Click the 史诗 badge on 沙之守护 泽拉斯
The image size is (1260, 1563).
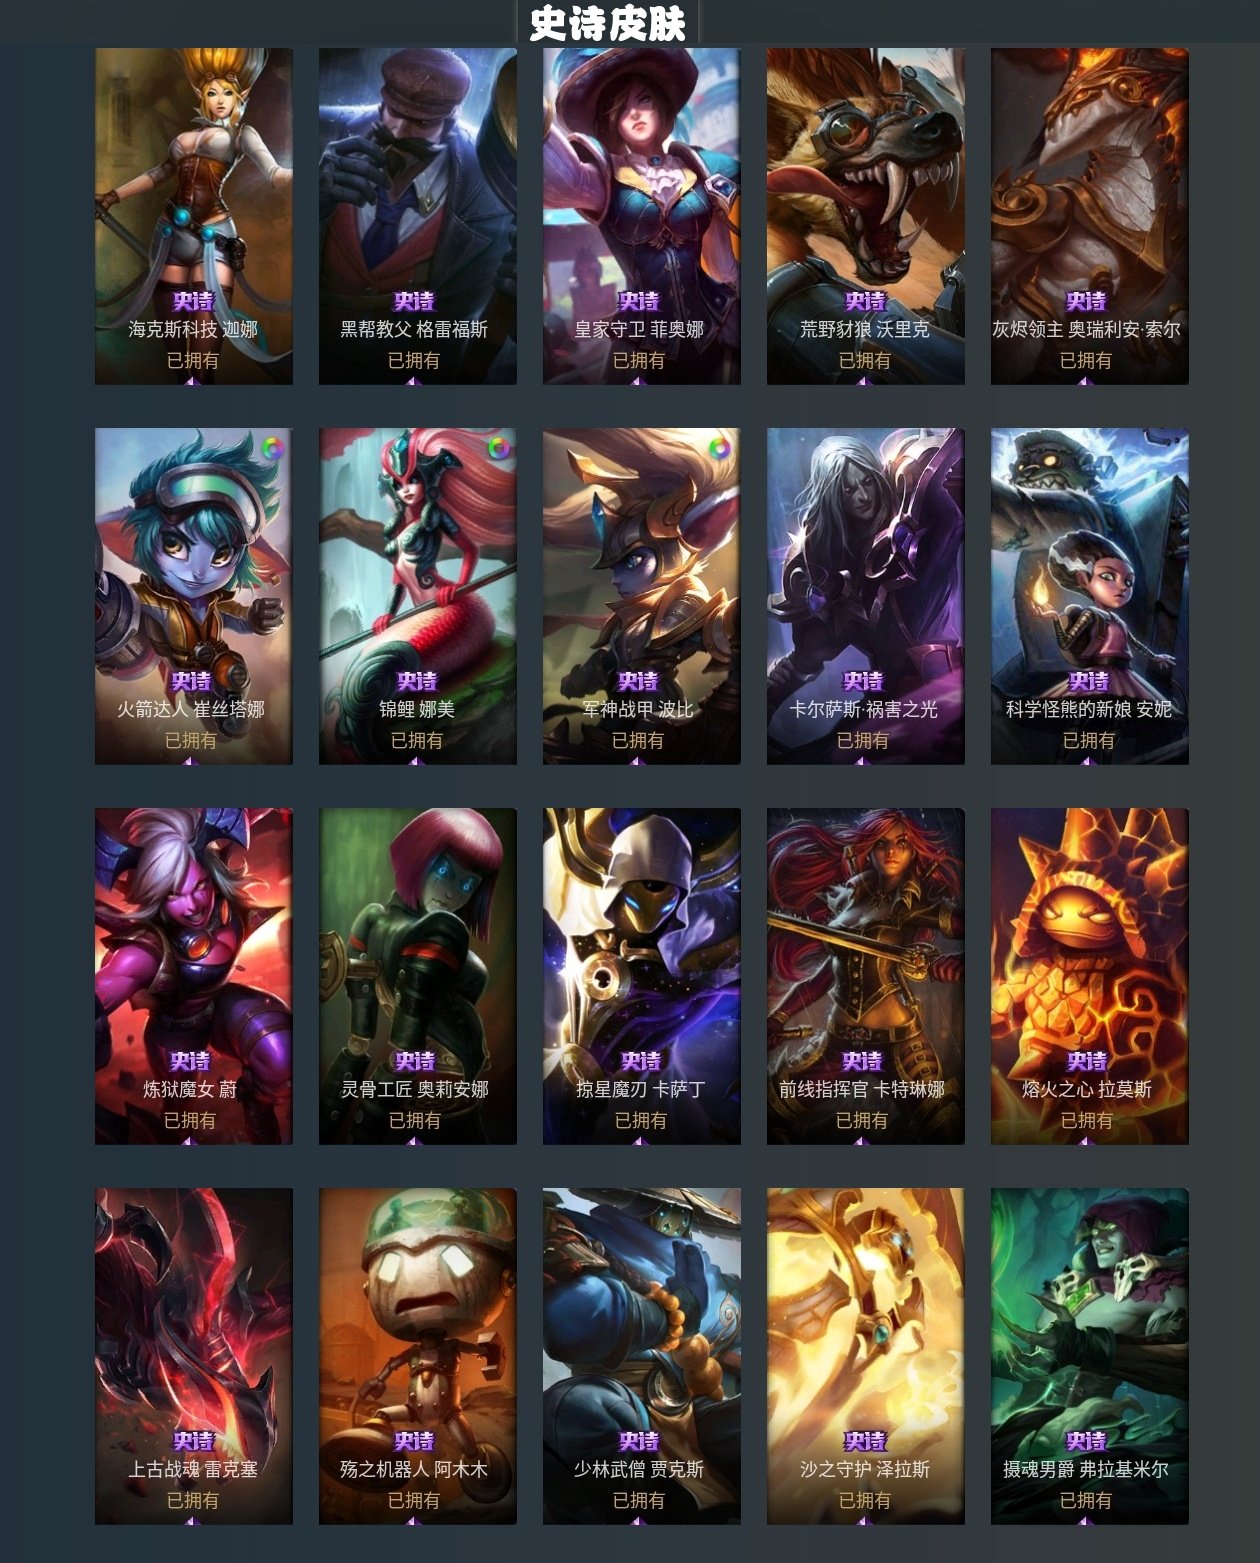pyautogui.click(x=865, y=1441)
